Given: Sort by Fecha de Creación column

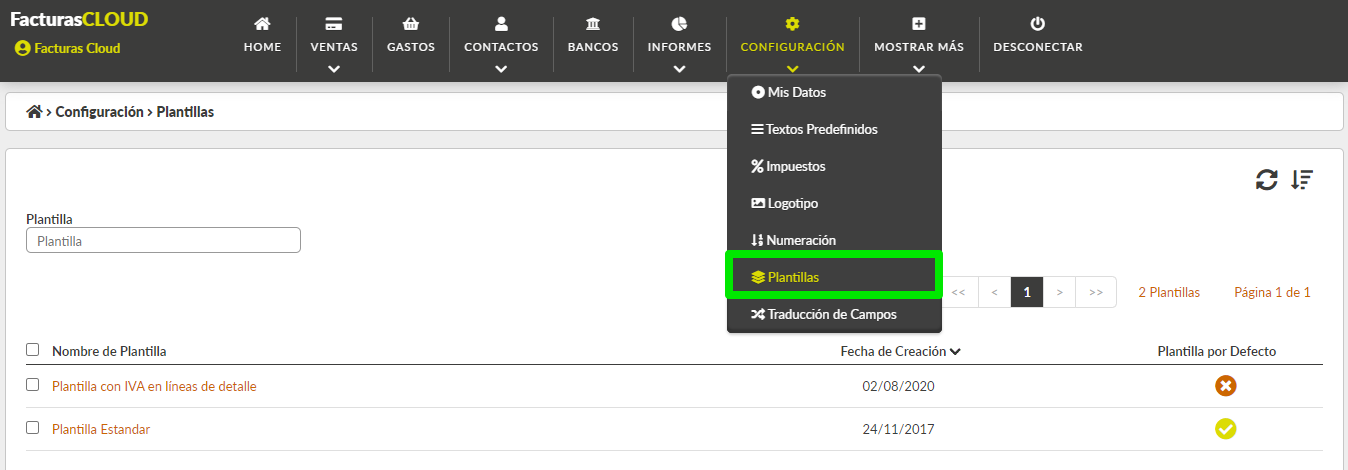Looking at the screenshot, I should (x=900, y=351).
